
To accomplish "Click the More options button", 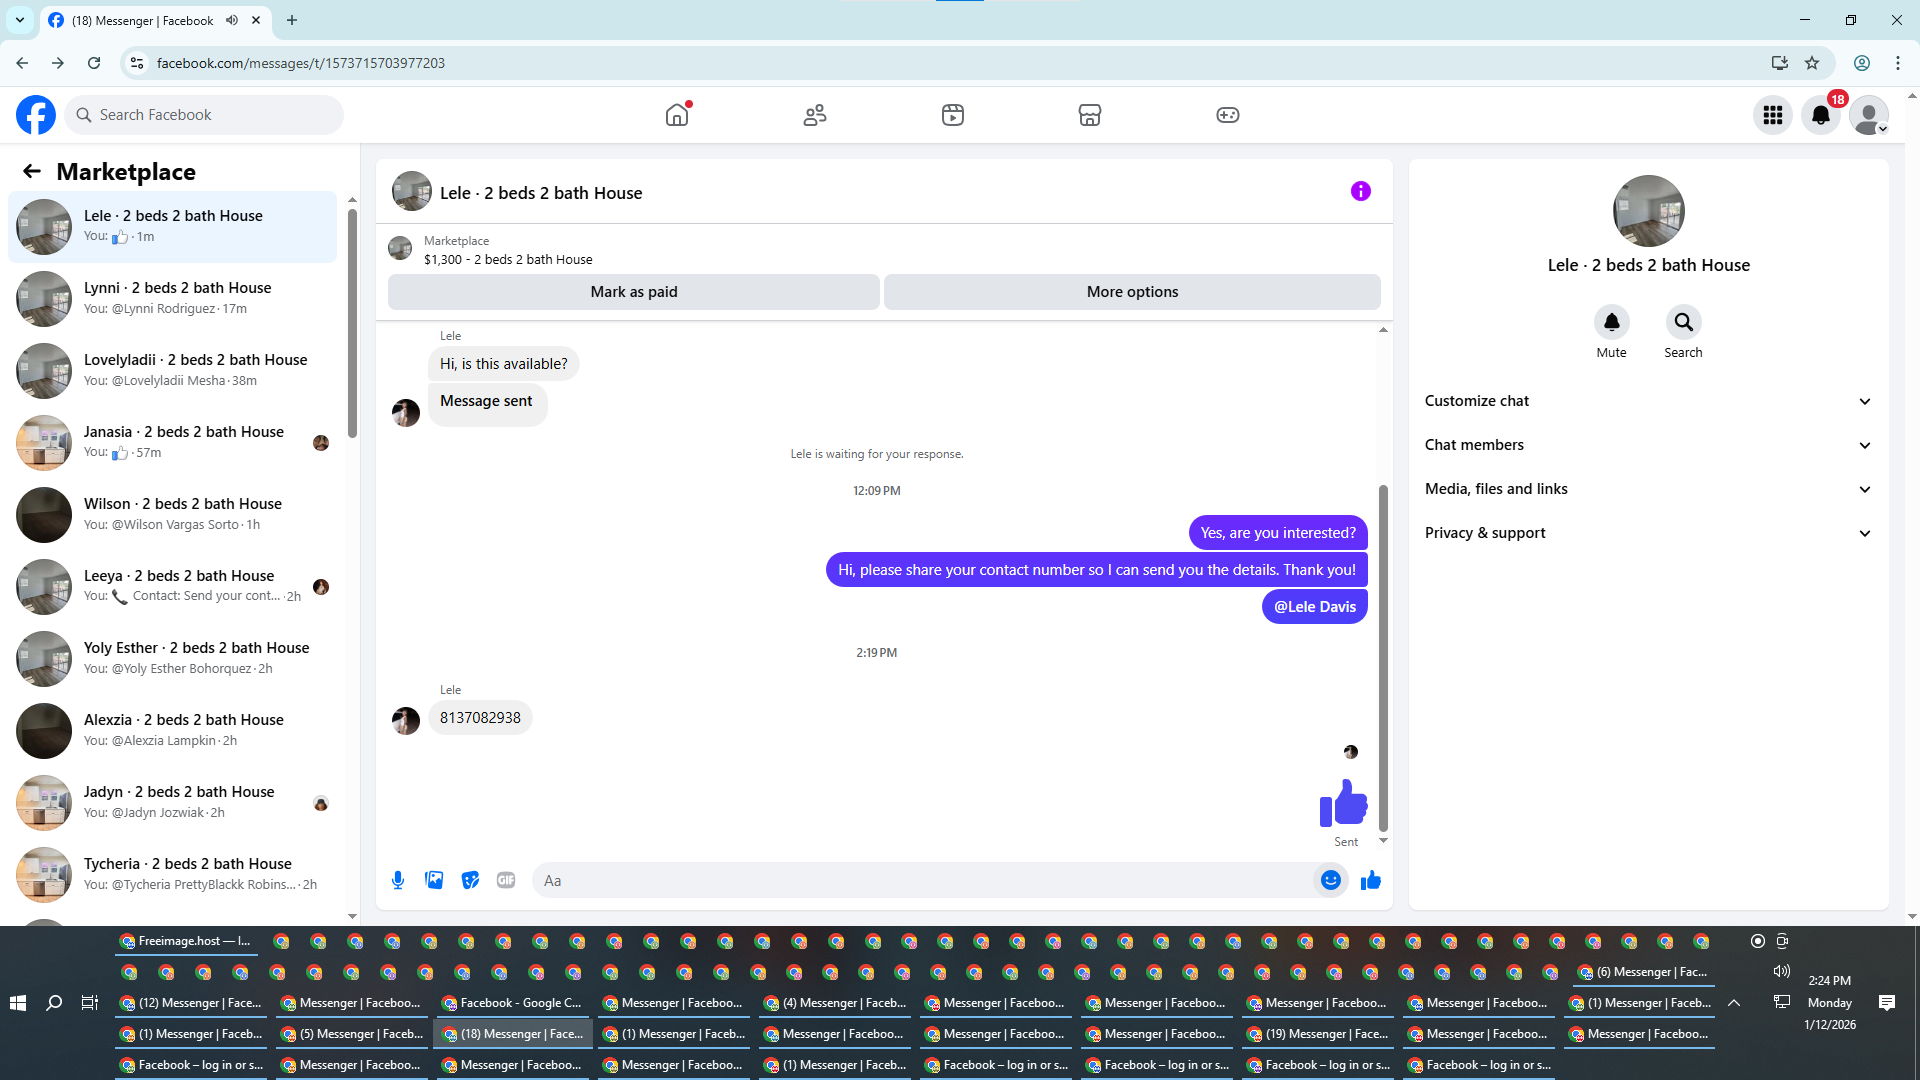I will click(1132, 292).
